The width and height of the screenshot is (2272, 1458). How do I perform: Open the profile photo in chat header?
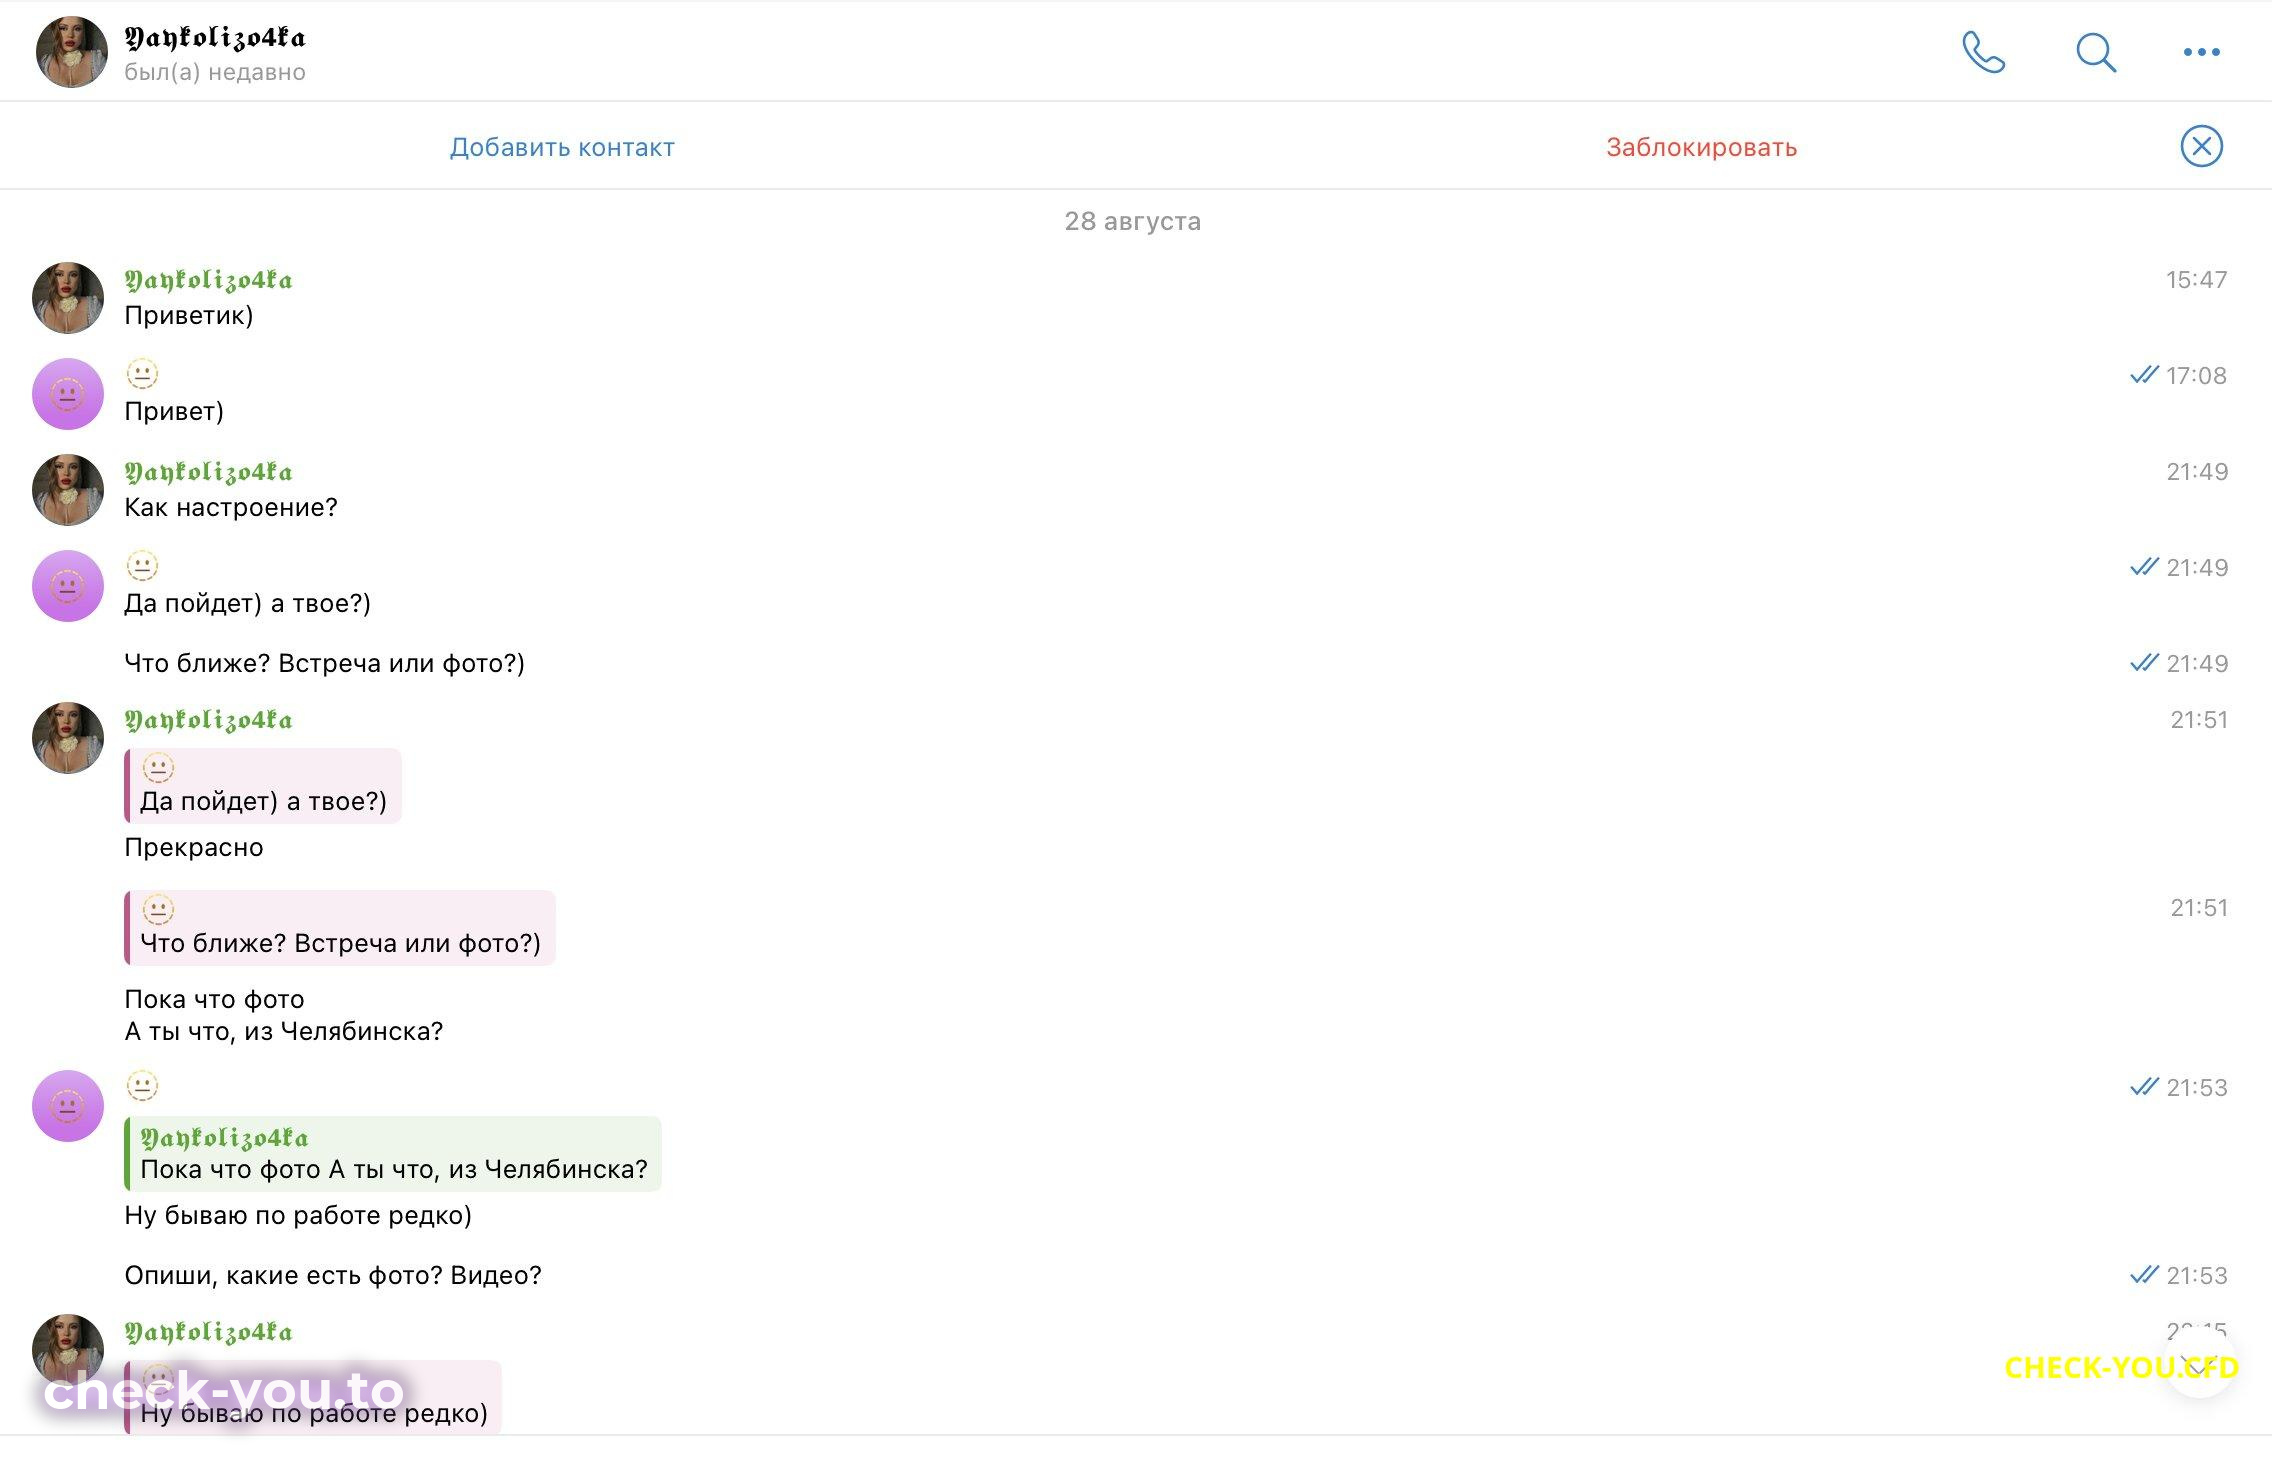coord(71,52)
